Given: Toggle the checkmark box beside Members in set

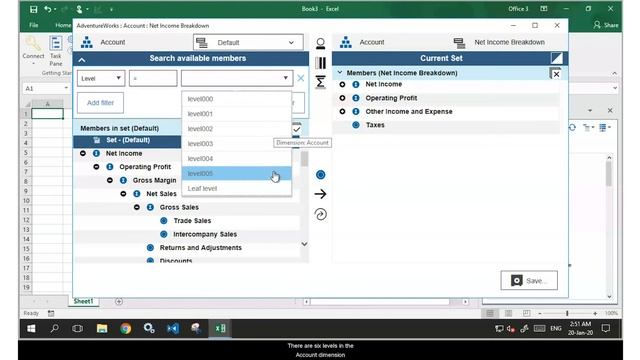Looking at the screenshot, I should 297,129.
